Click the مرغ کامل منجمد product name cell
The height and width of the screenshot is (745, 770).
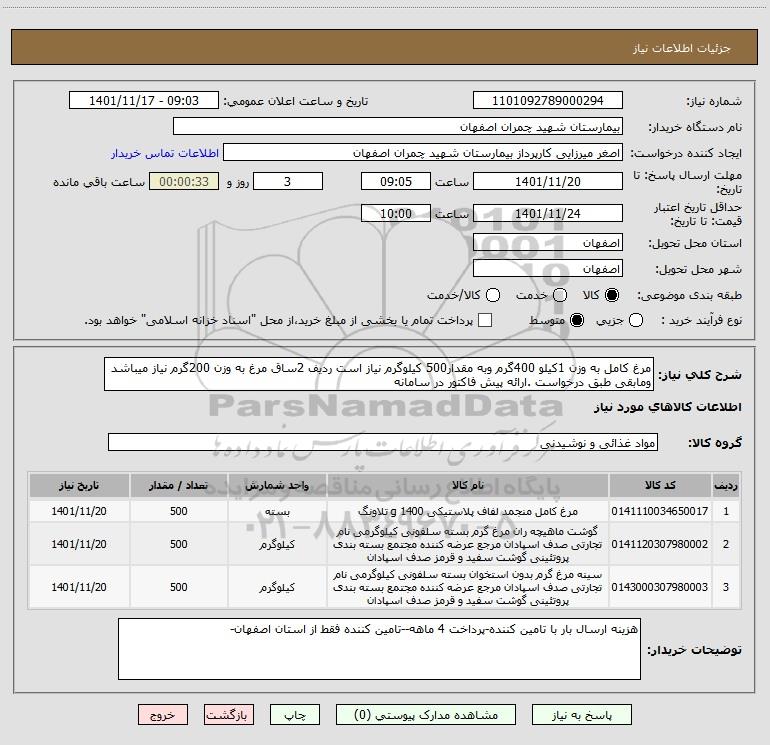click(468, 511)
